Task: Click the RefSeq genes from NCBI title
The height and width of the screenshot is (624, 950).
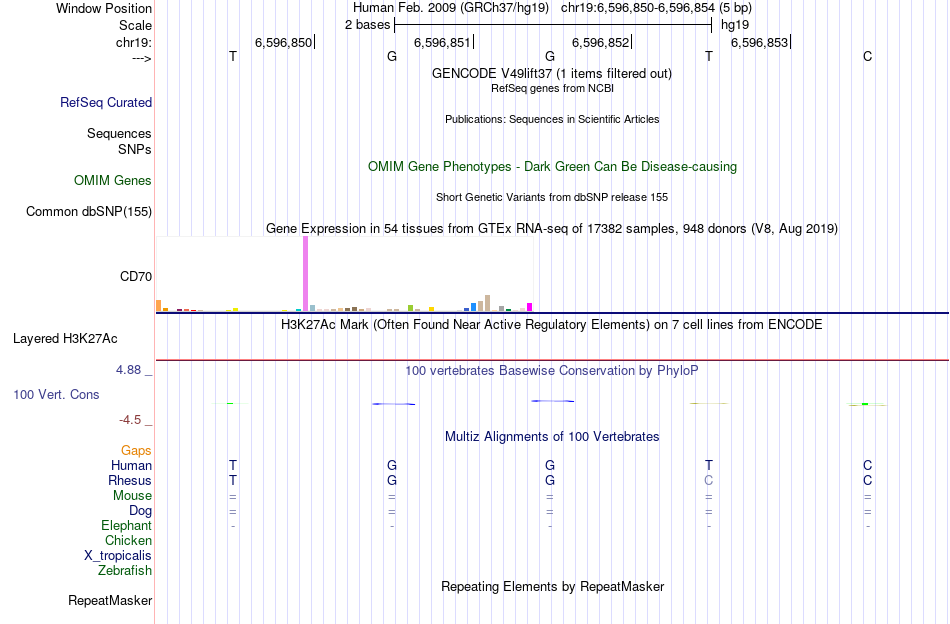Action: click(553, 88)
